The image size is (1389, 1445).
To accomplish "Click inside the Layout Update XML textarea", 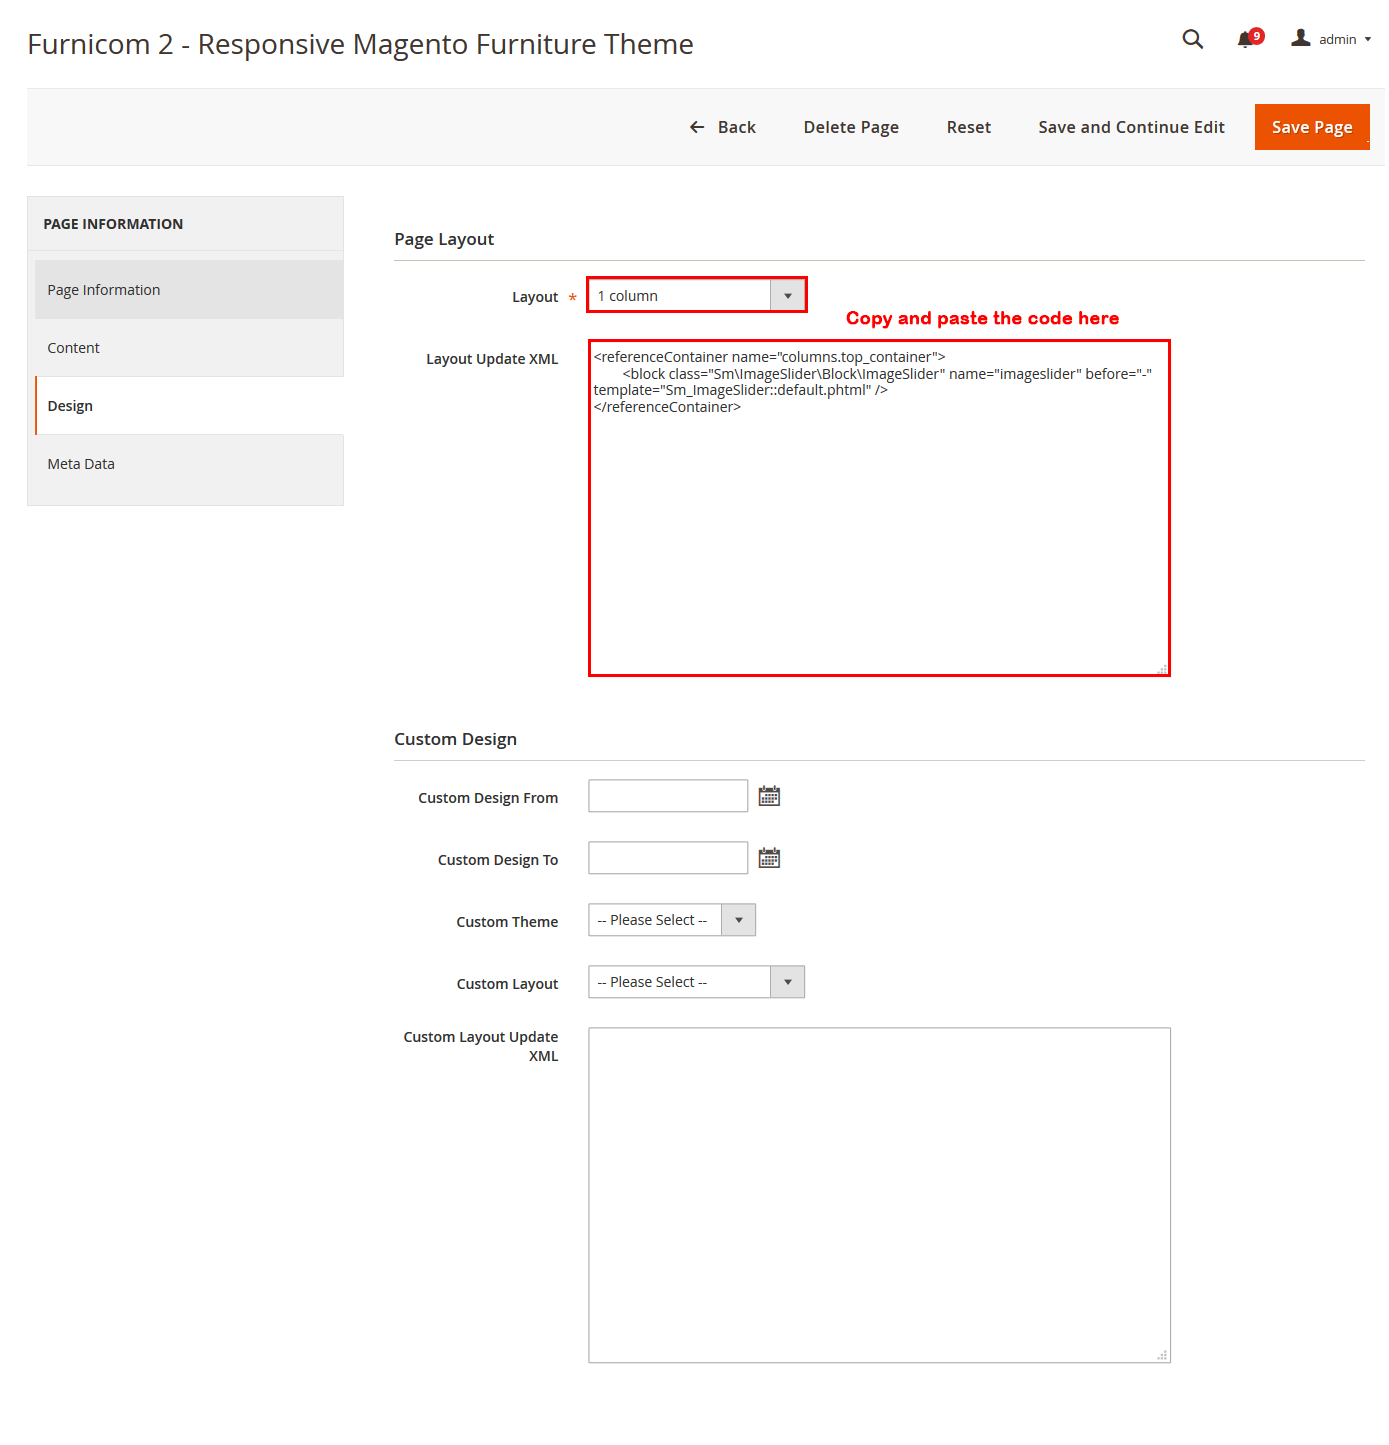I will pyautogui.click(x=879, y=508).
